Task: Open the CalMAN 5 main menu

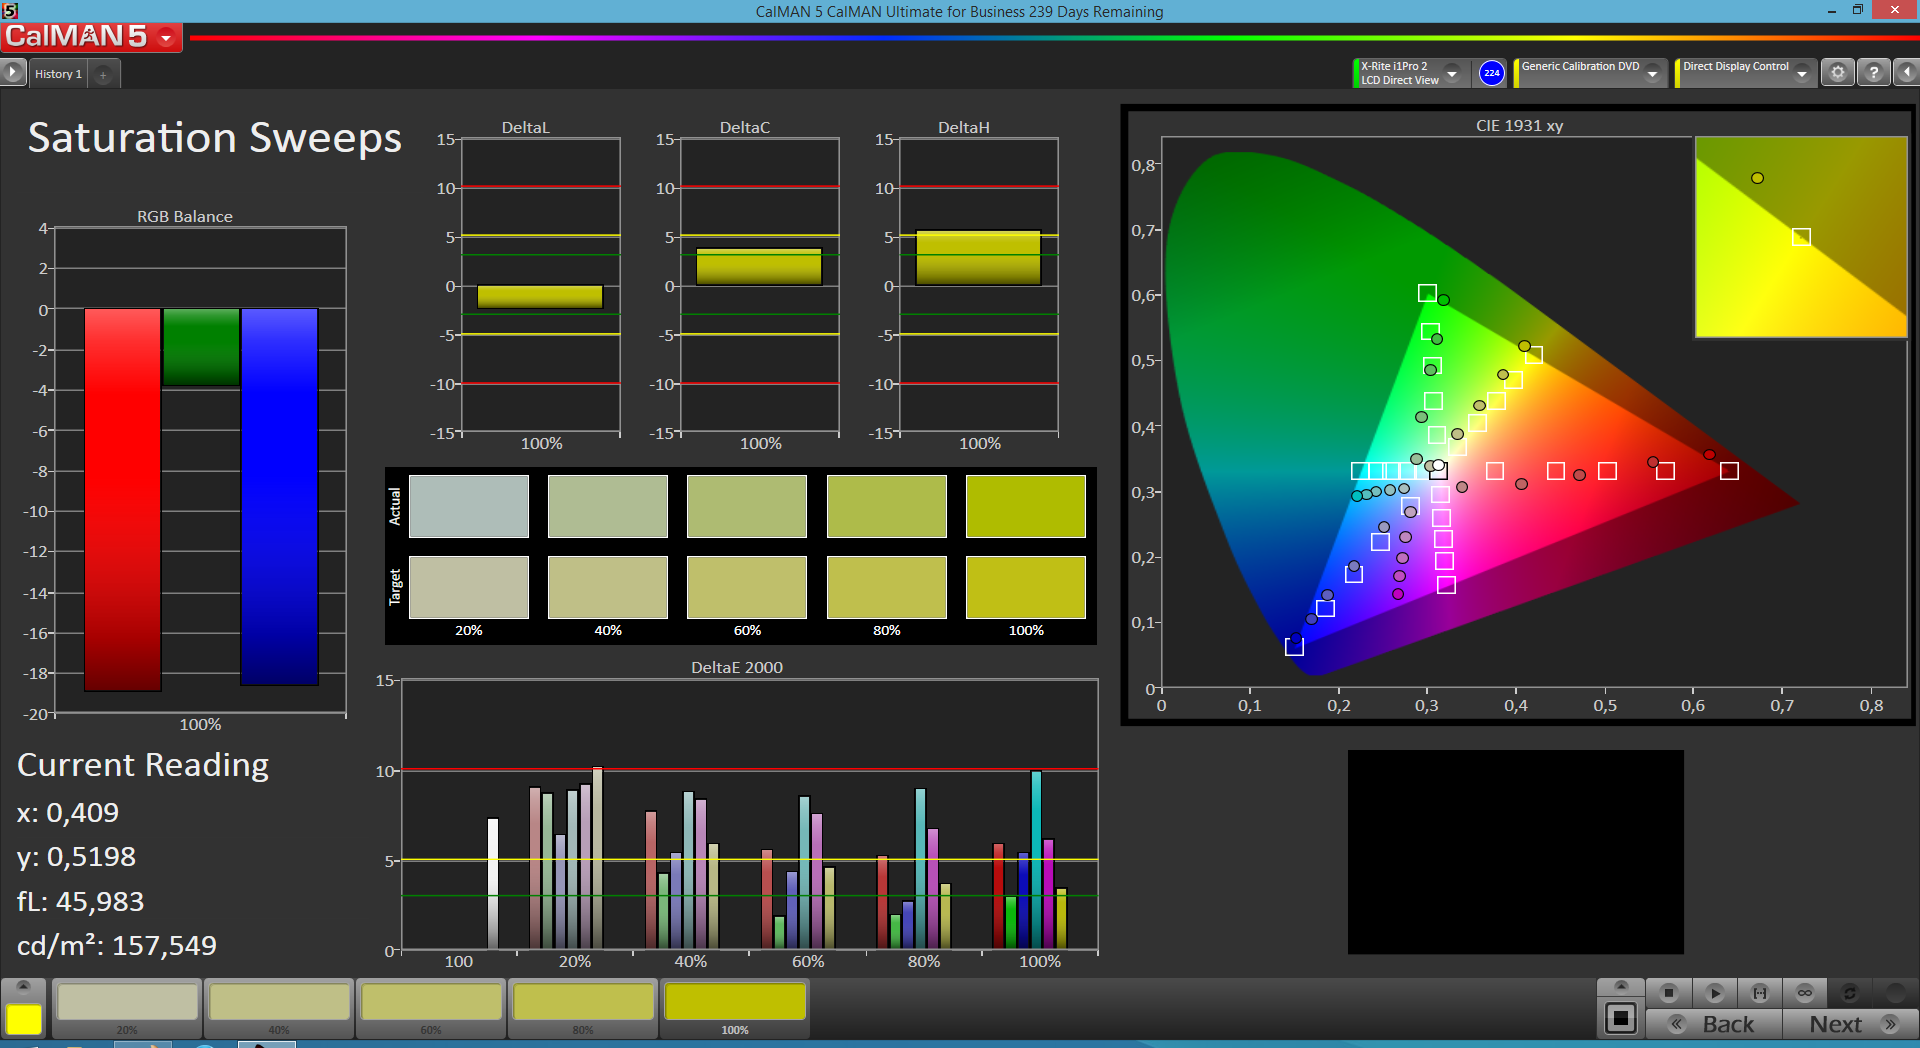Action: [x=91, y=37]
